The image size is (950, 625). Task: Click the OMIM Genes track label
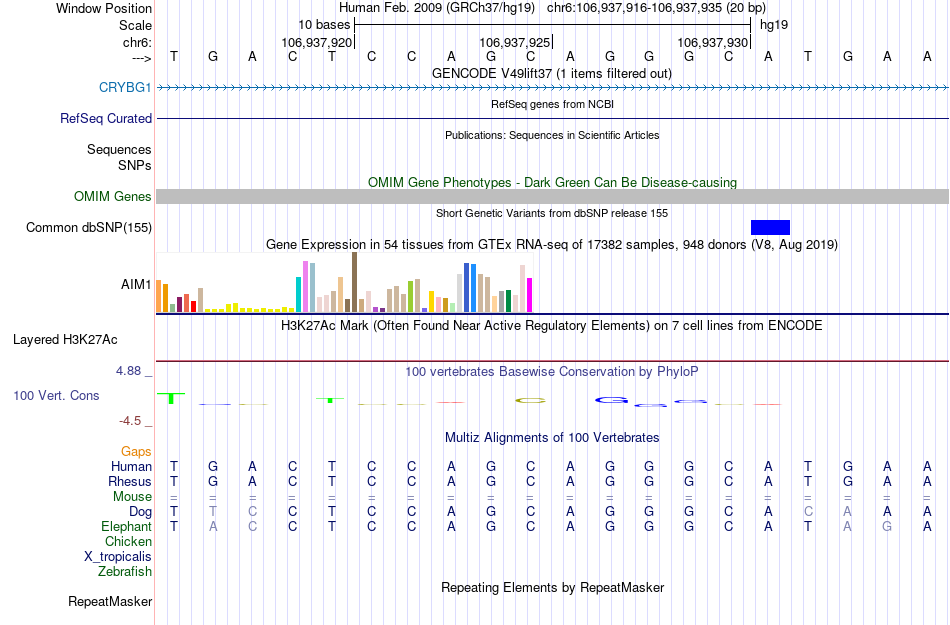click(112, 196)
